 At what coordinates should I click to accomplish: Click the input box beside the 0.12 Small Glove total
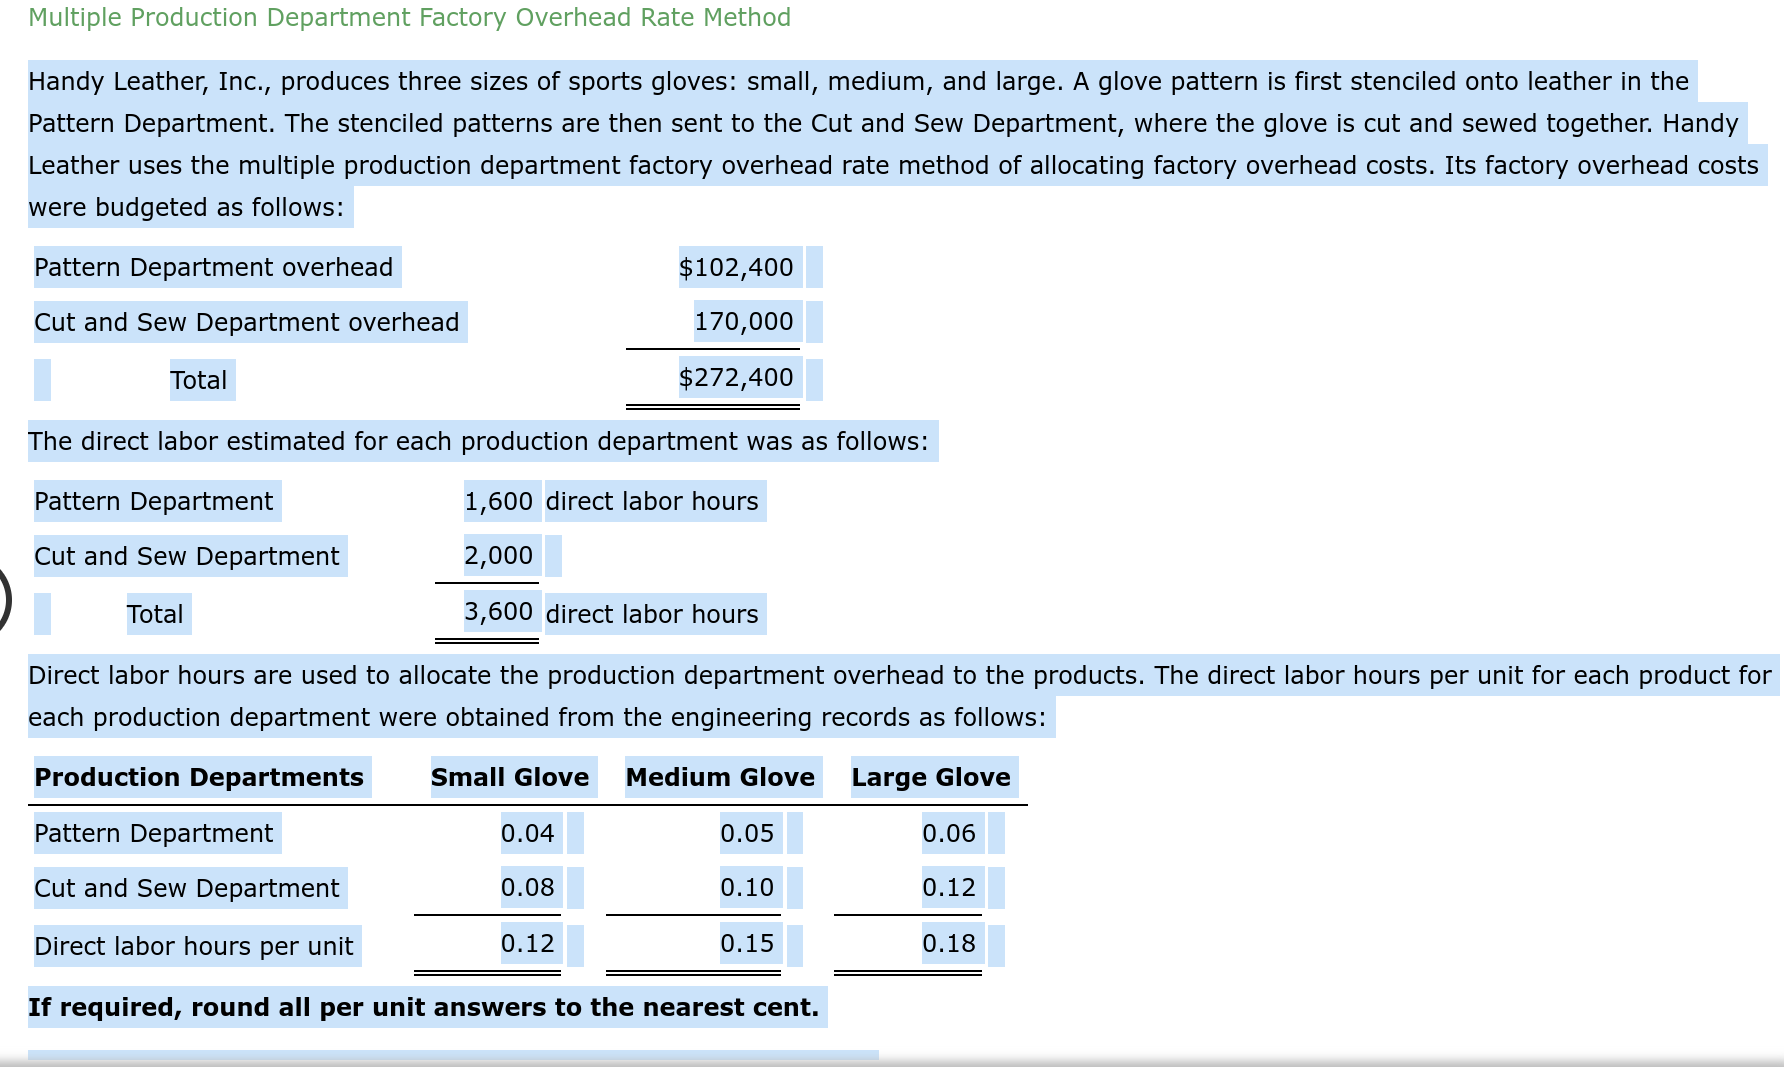point(575,944)
